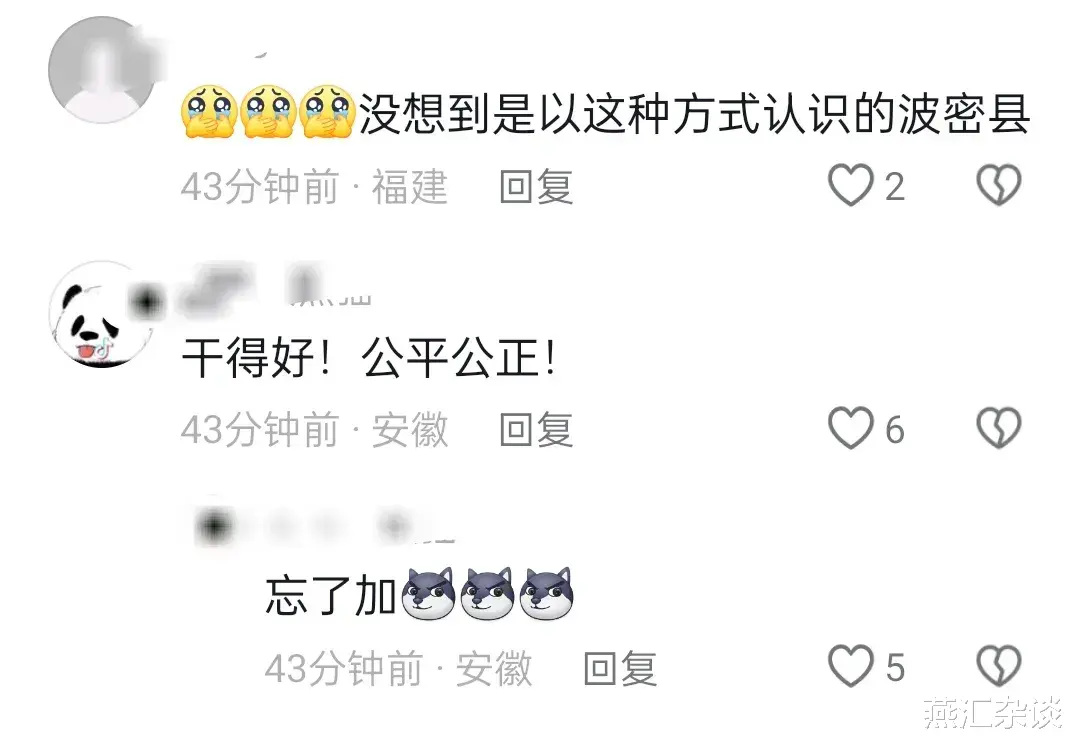Tap the heart on 干得好 comment
The width and height of the screenshot is (1080, 753).
point(851,429)
